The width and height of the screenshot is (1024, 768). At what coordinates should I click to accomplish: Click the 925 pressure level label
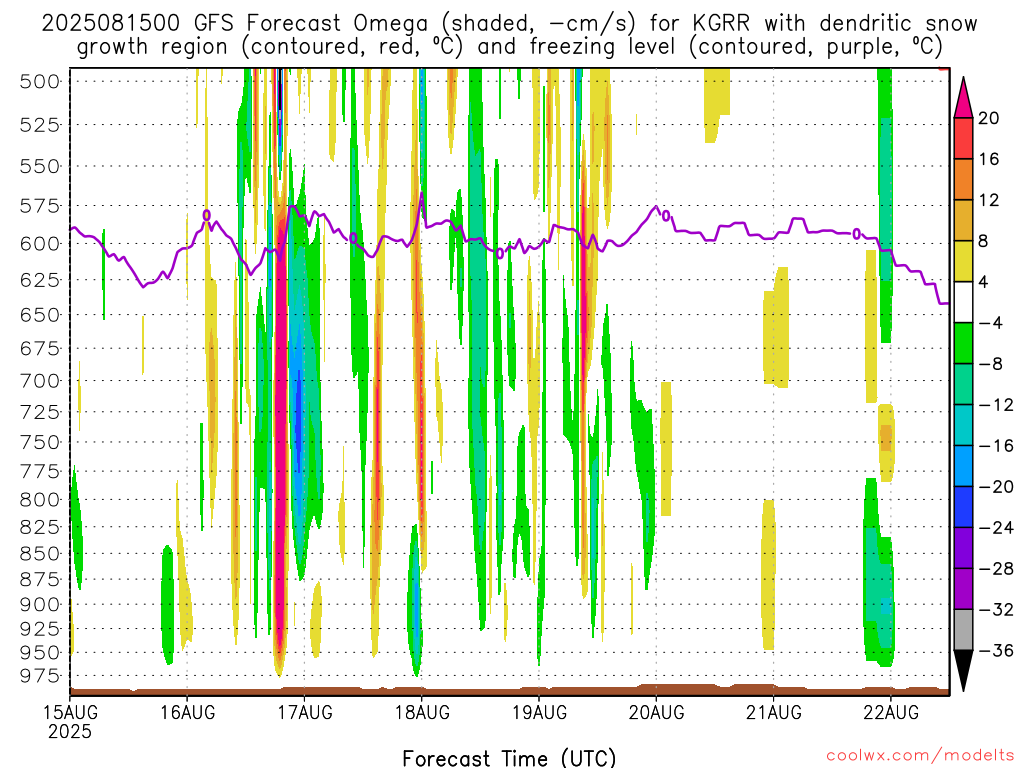point(40,629)
